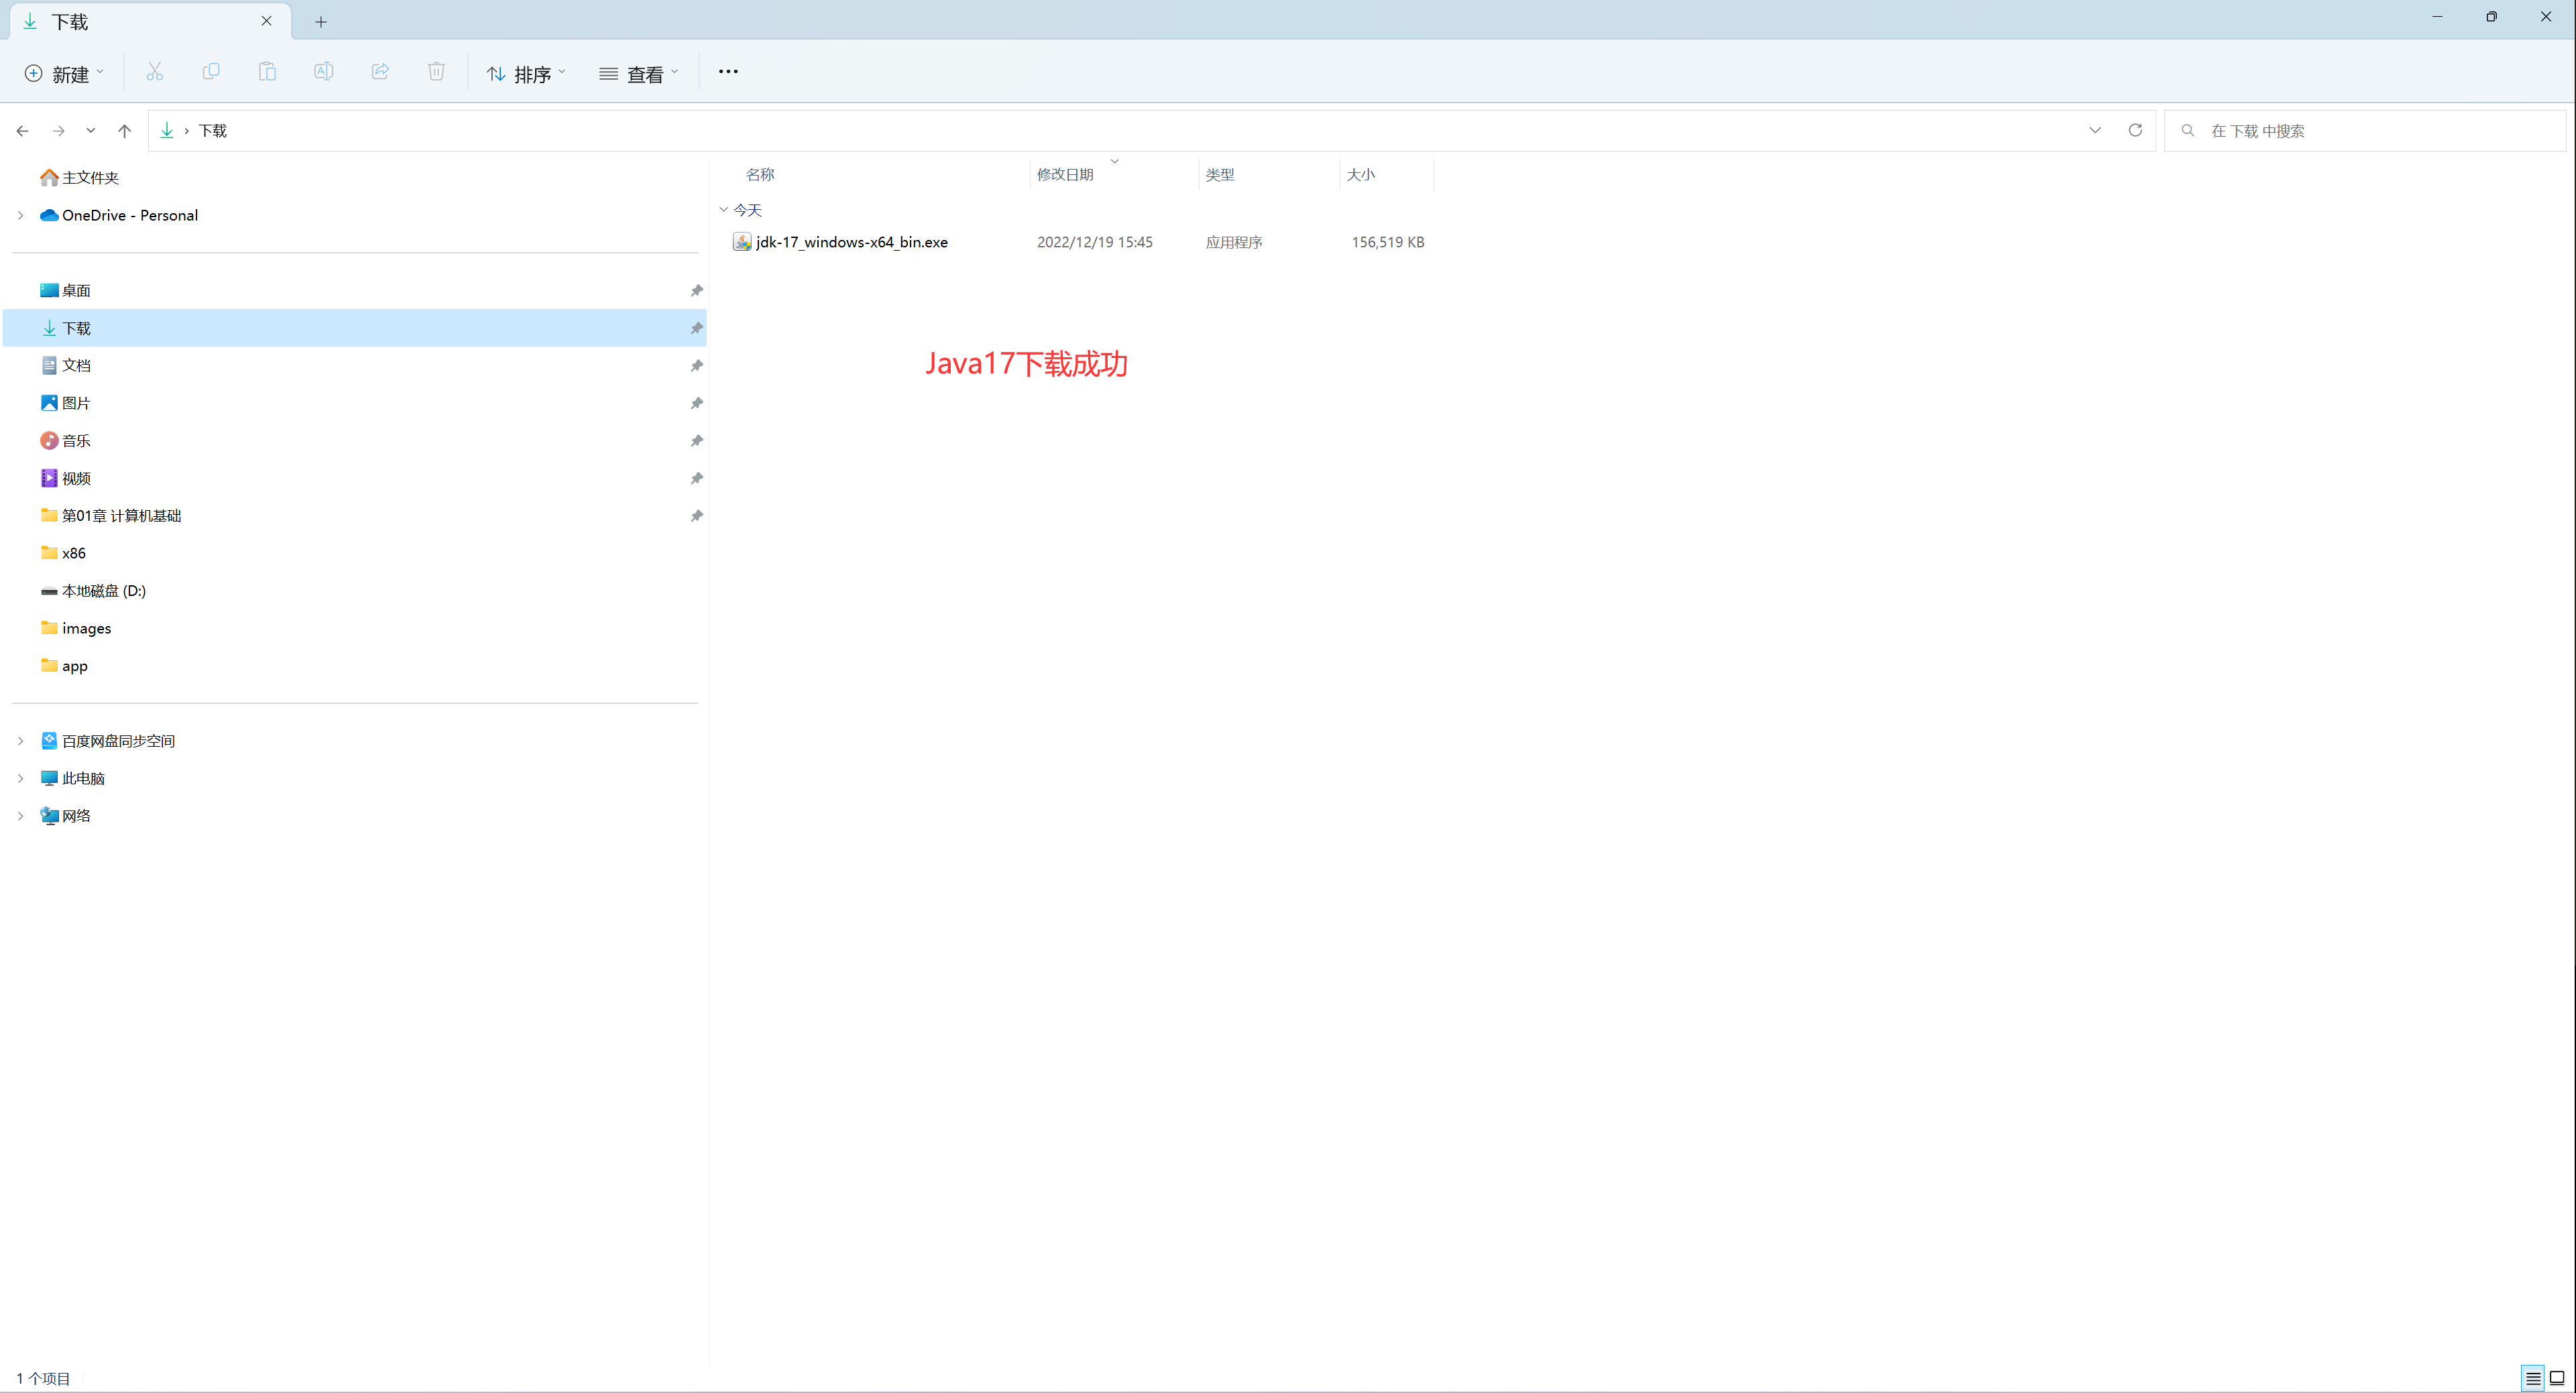Click the Rename icon in toolbar

tap(324, 72)
